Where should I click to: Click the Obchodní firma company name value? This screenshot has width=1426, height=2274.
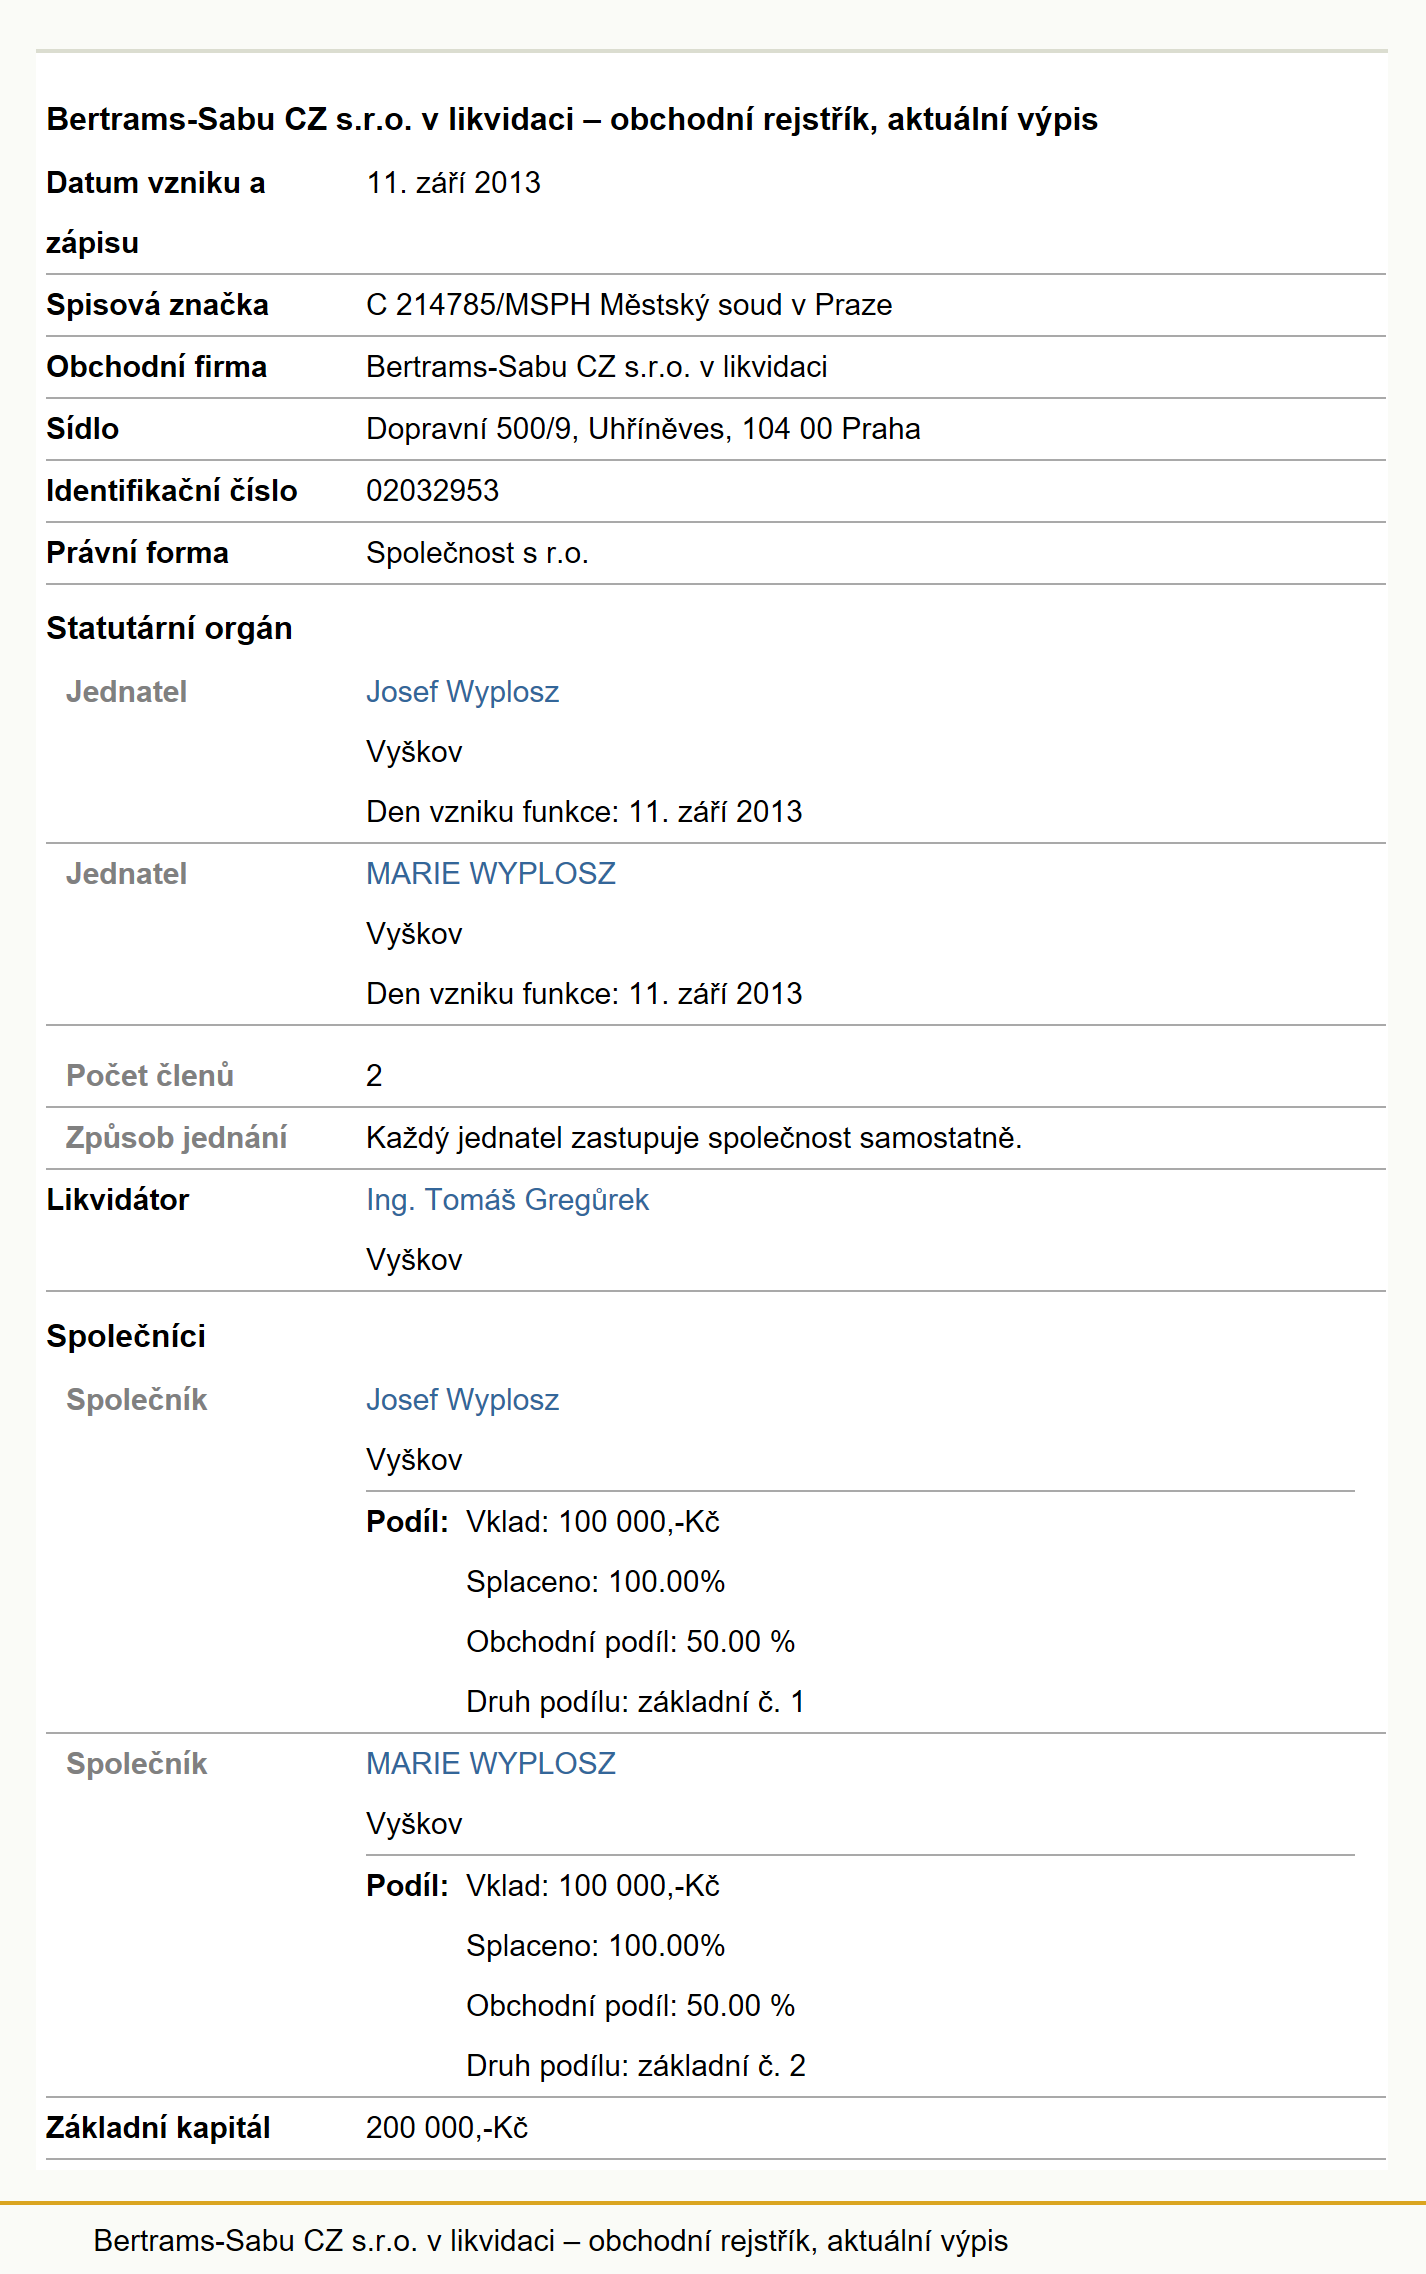pyautogui.click(x=597, y=367)
